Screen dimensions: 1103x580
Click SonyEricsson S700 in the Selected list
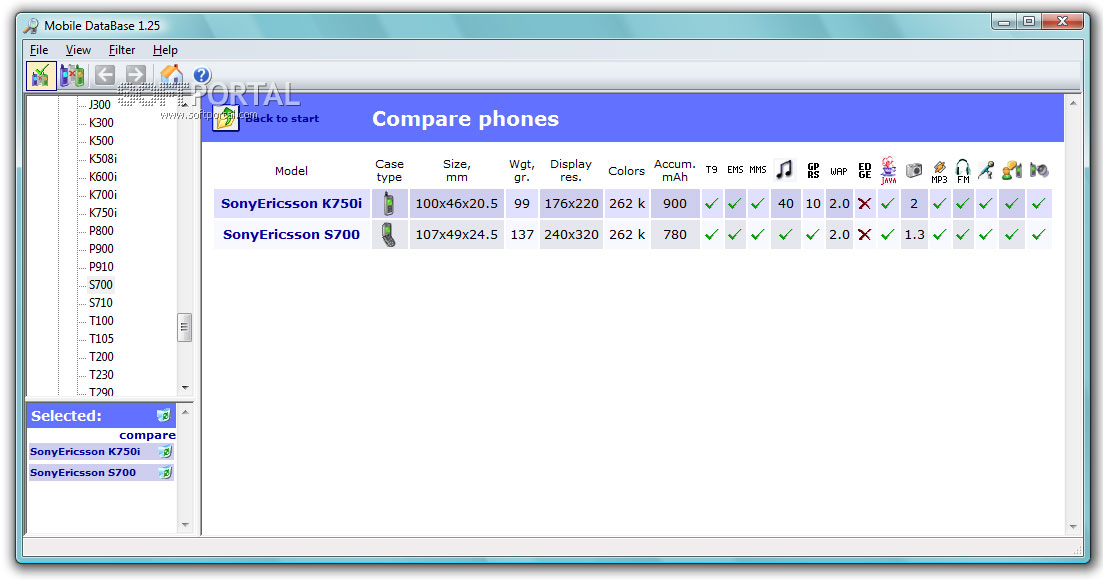pyautogui.click(x=83, y=473)
